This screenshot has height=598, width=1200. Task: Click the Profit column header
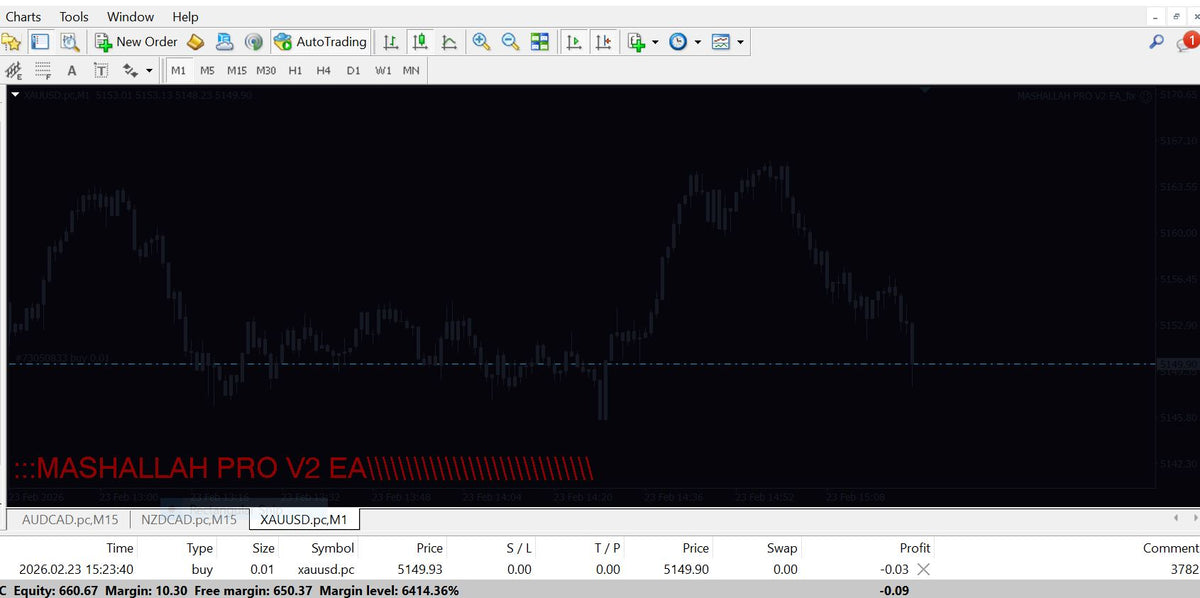click(x=914, y=548)
